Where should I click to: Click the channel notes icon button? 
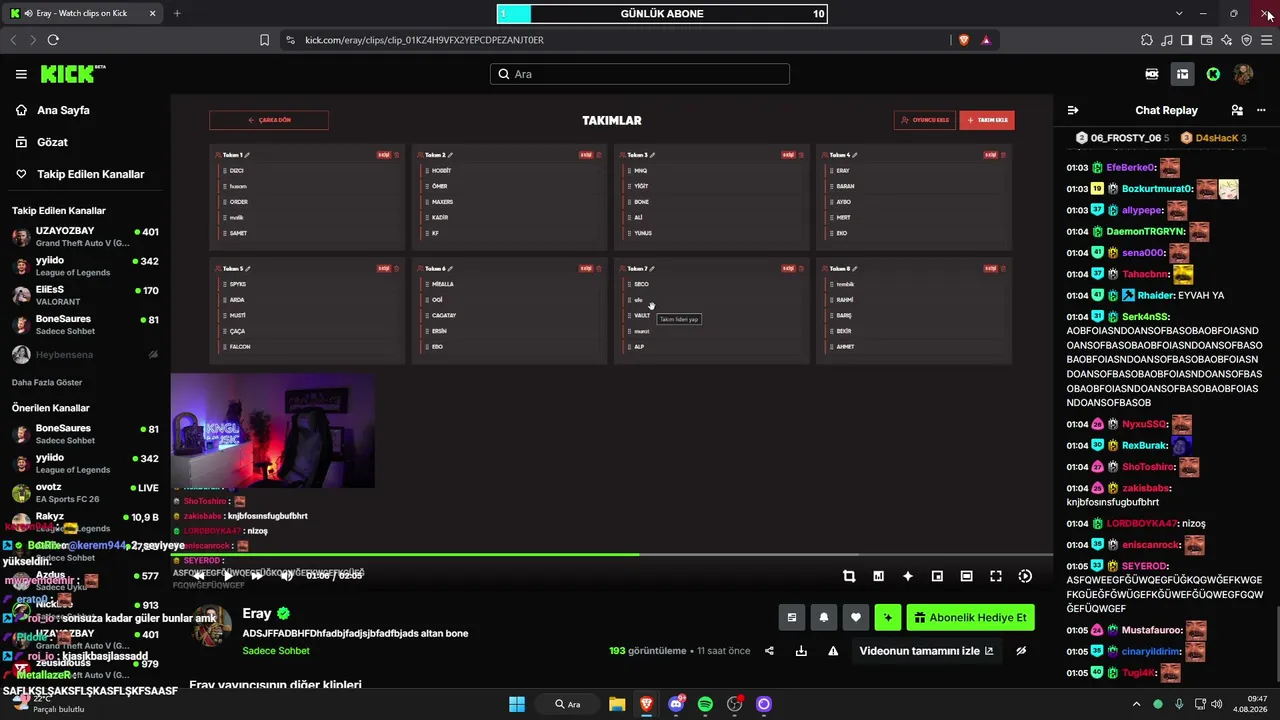(792, 618)
